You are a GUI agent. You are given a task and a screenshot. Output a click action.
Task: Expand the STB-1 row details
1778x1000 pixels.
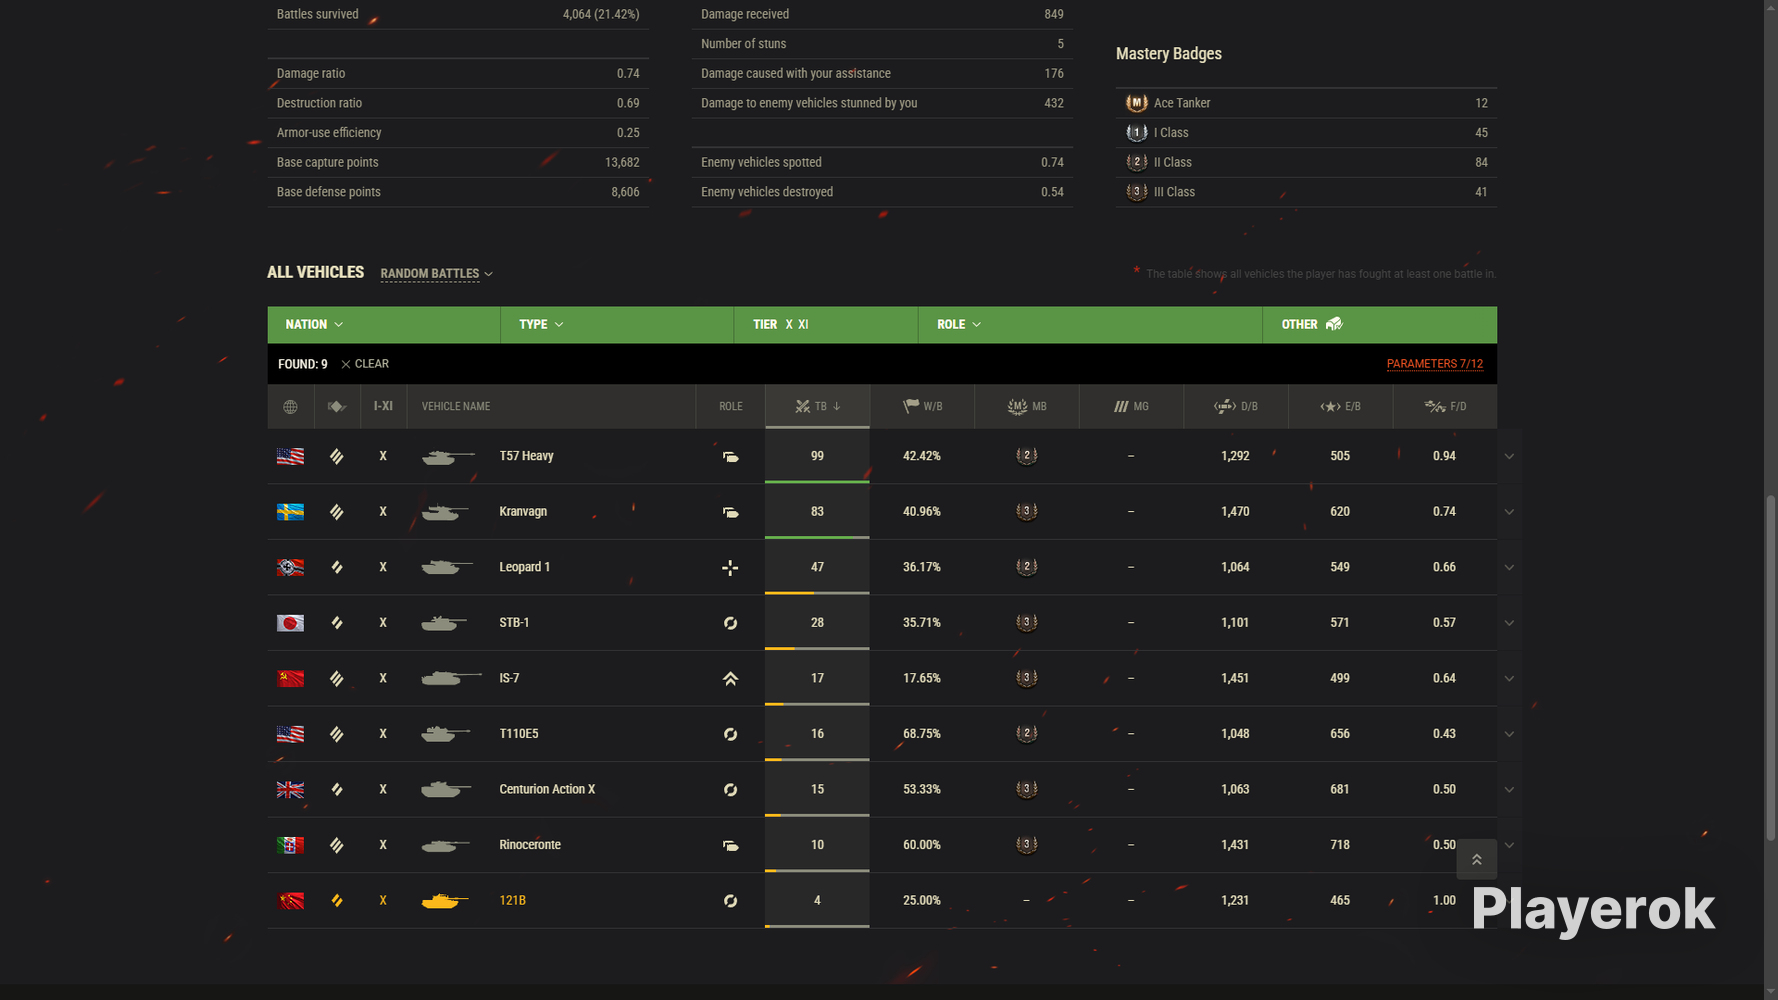point(1509,623)
